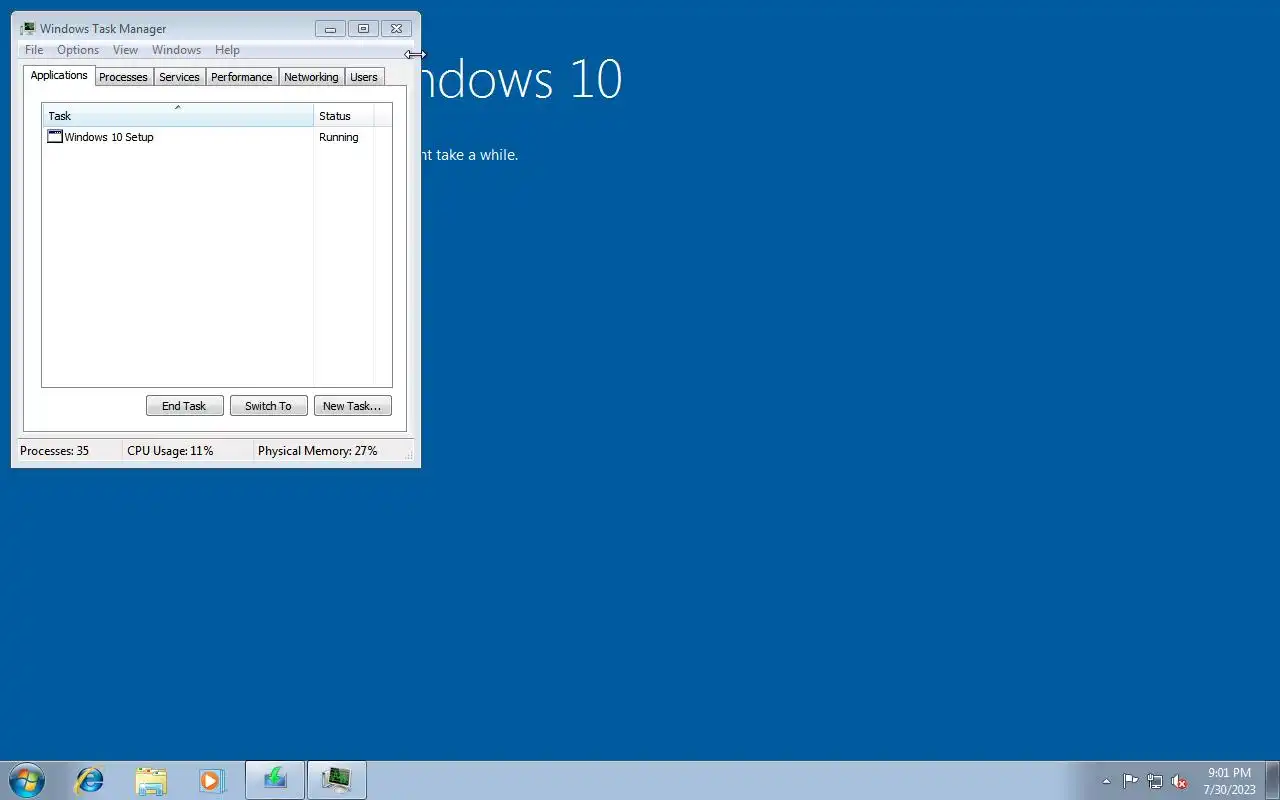
Task: Click the Switch To button
Action: point(268,406)
